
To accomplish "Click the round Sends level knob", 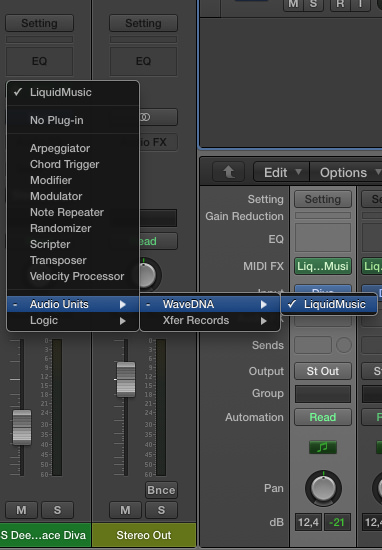I will [x=344, y=345].
